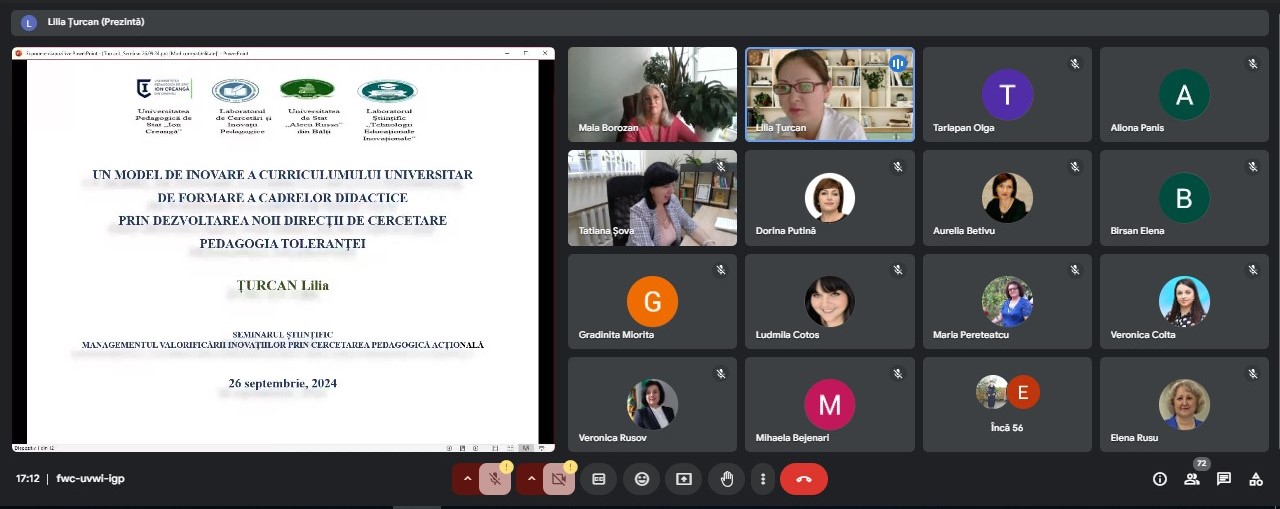Open the activities panel

point(1256,479)
